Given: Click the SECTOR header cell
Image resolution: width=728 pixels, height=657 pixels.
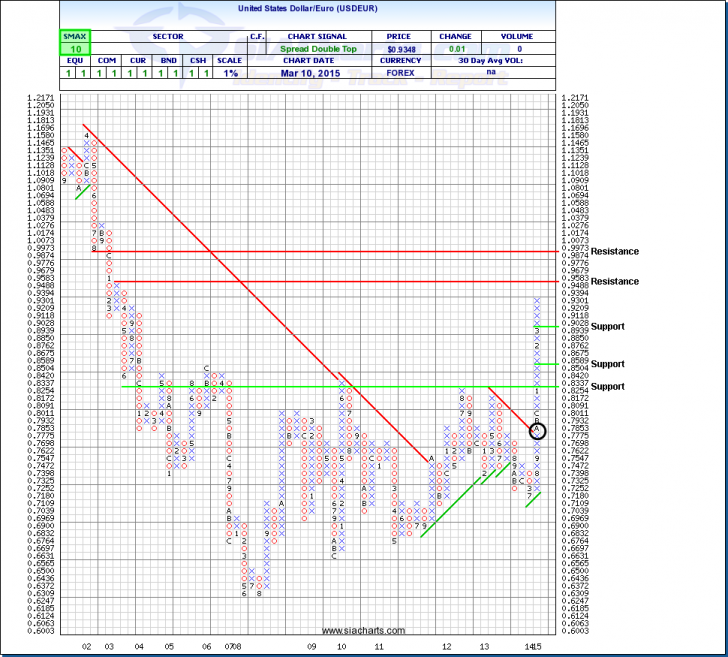Looking at the screenshot, I should pos(166,34).
